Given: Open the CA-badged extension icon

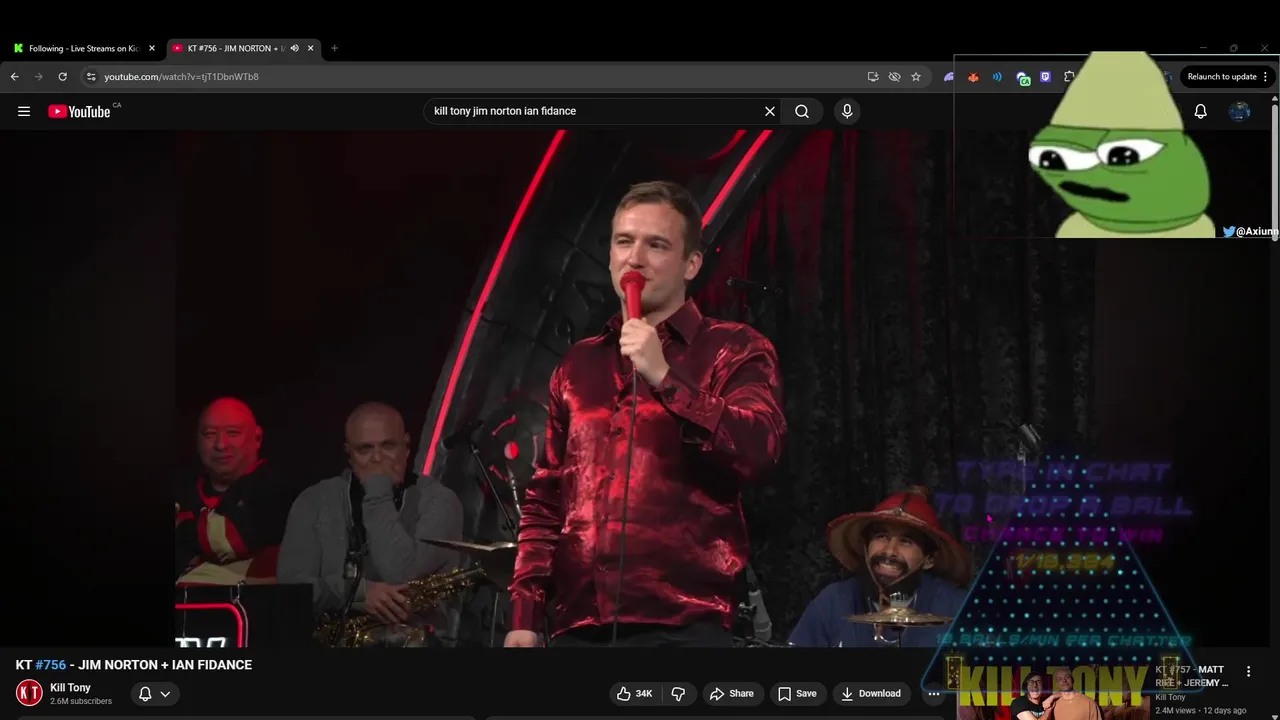Looking at the screenshot, I should point(1022,77).
